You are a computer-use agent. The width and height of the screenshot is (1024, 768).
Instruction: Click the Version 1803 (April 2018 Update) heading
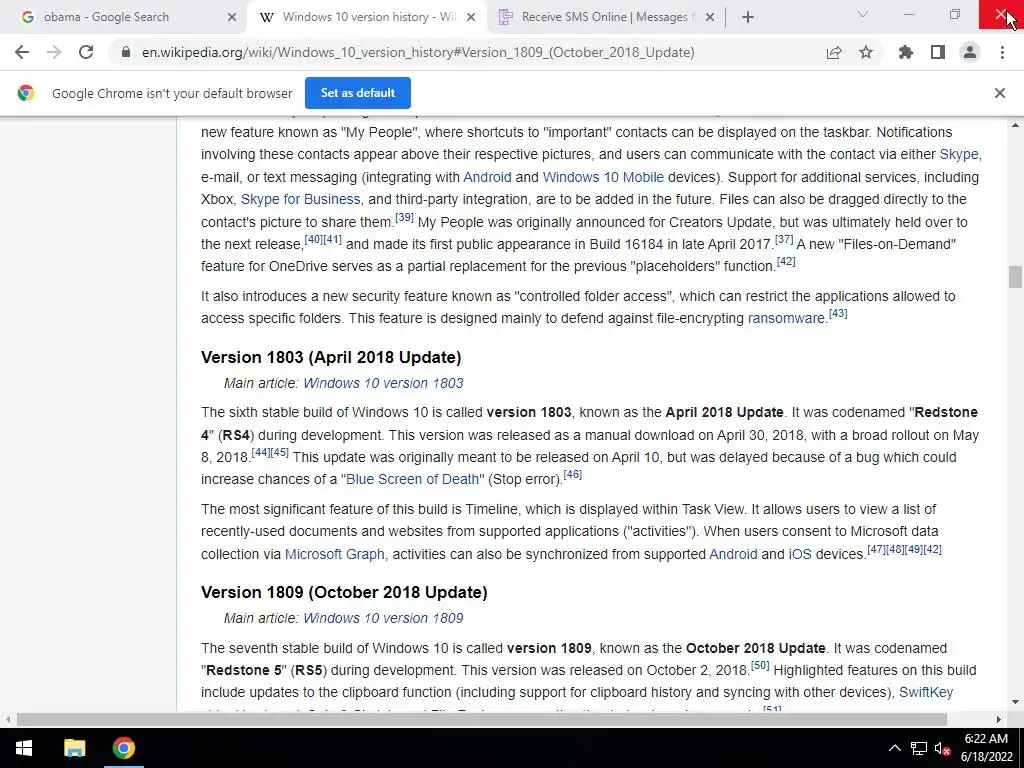(331, 357)
